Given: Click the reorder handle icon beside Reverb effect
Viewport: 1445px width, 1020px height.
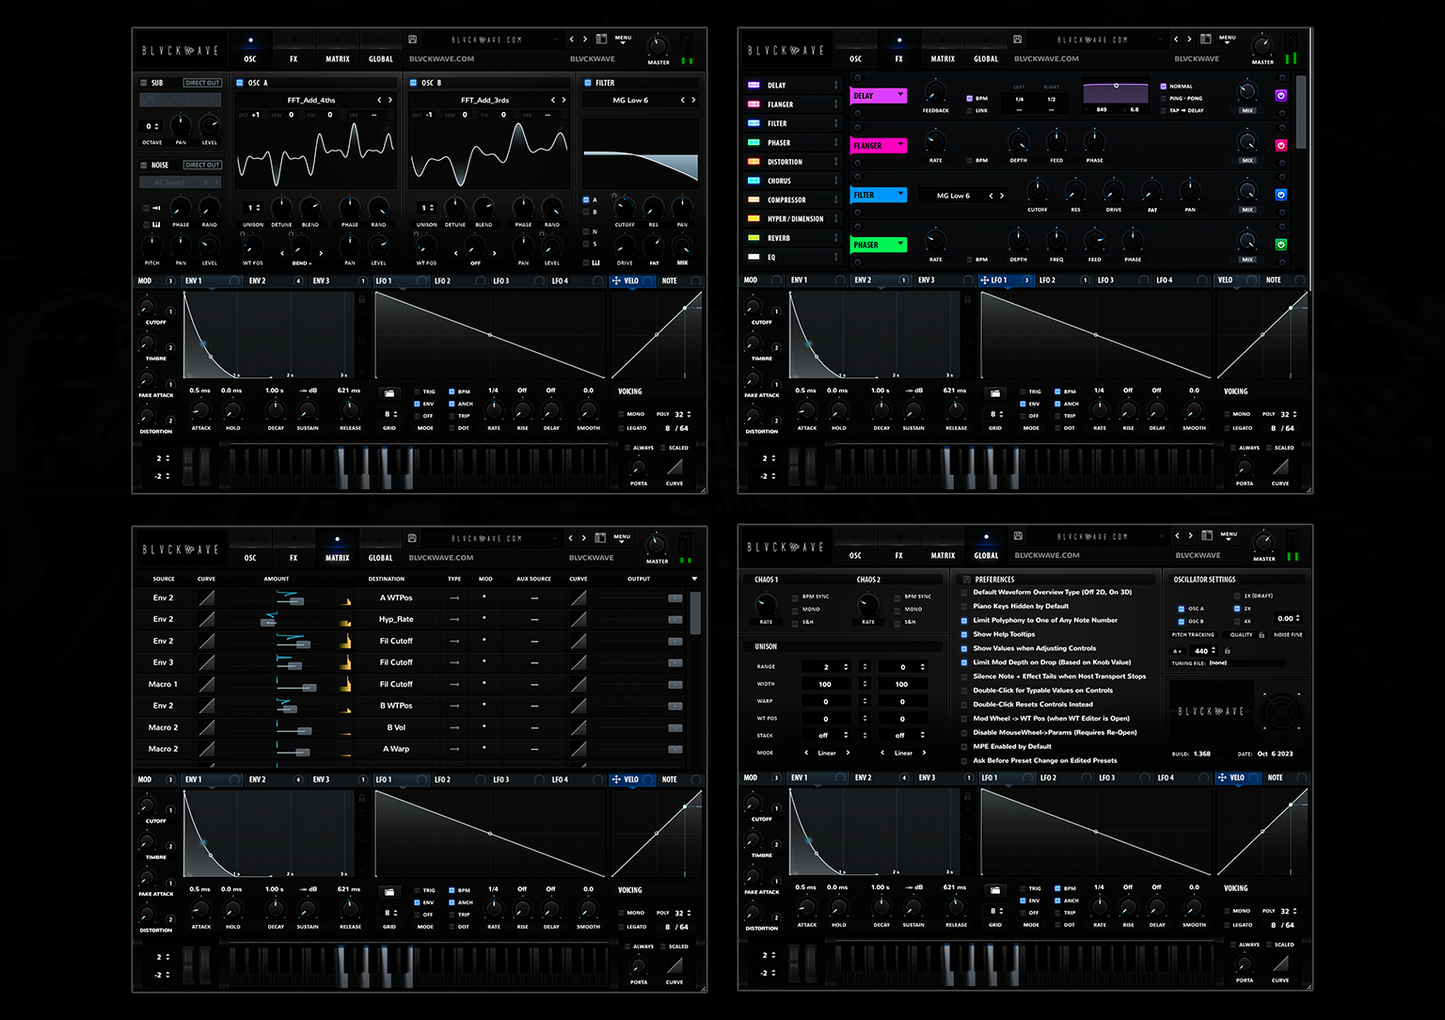Looking at the screenshot, I should (836, 237).
